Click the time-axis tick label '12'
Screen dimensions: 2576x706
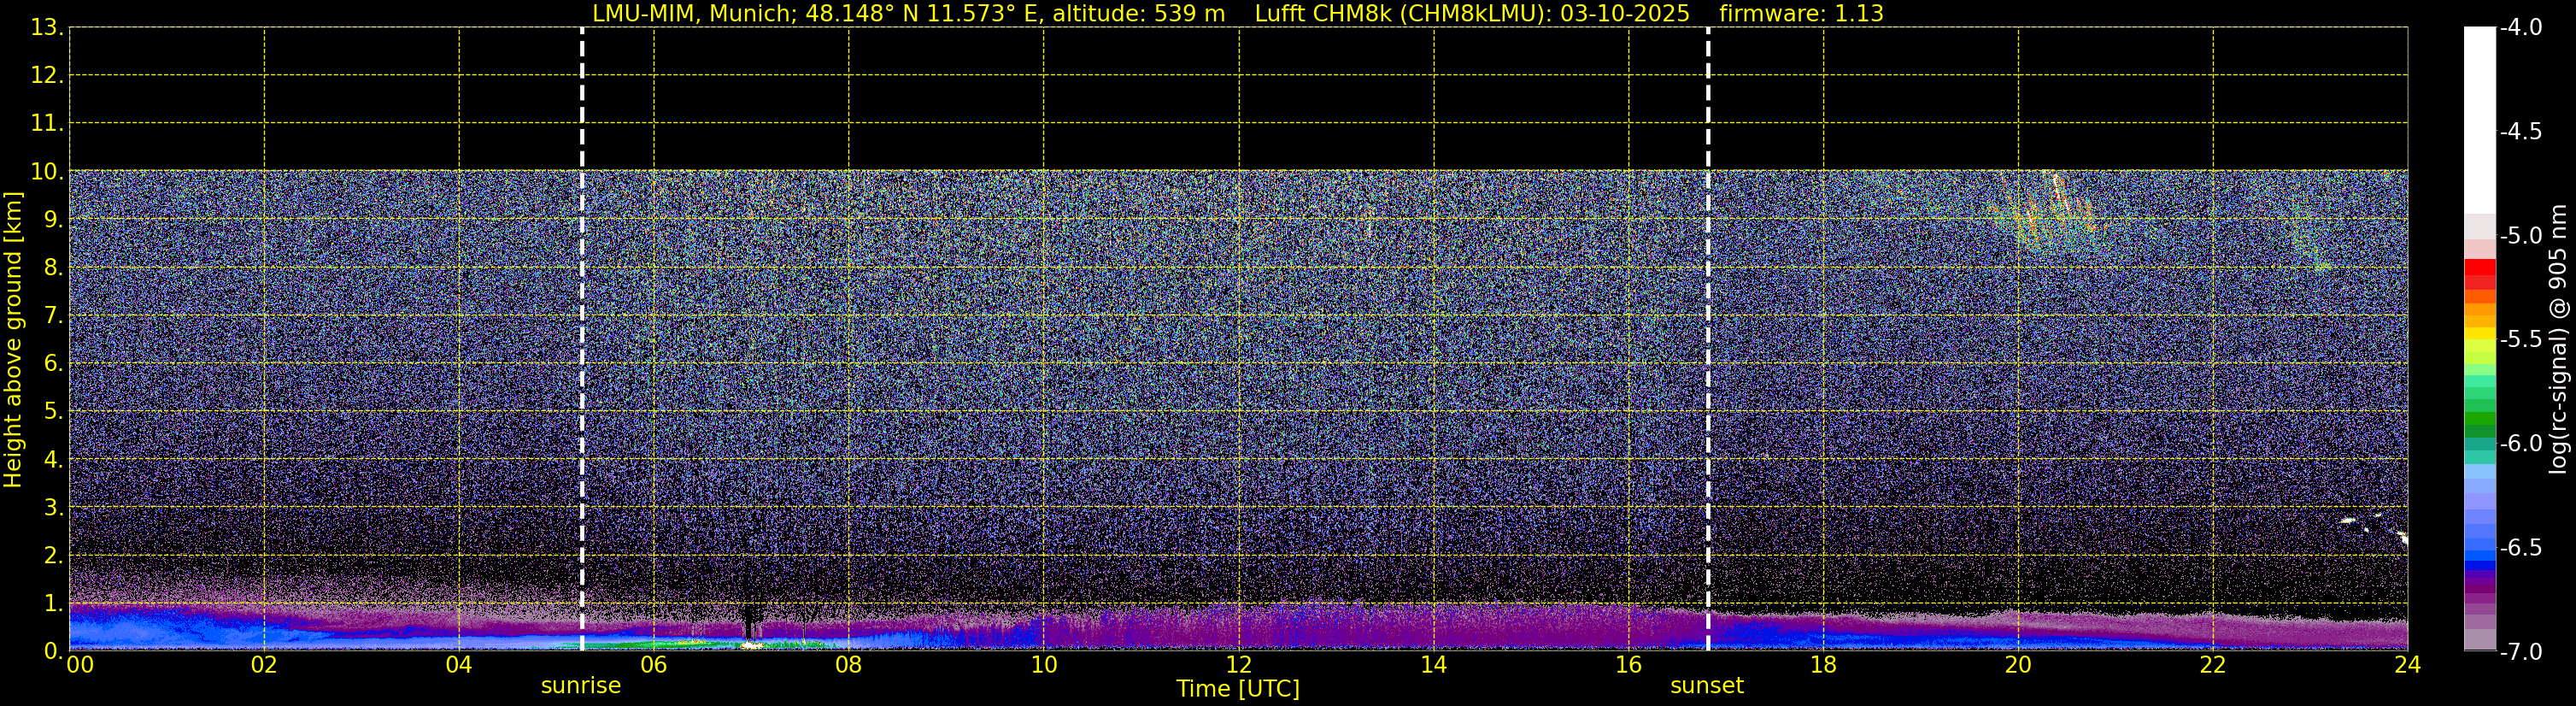pyautogui.click(x=1239, y=665)
